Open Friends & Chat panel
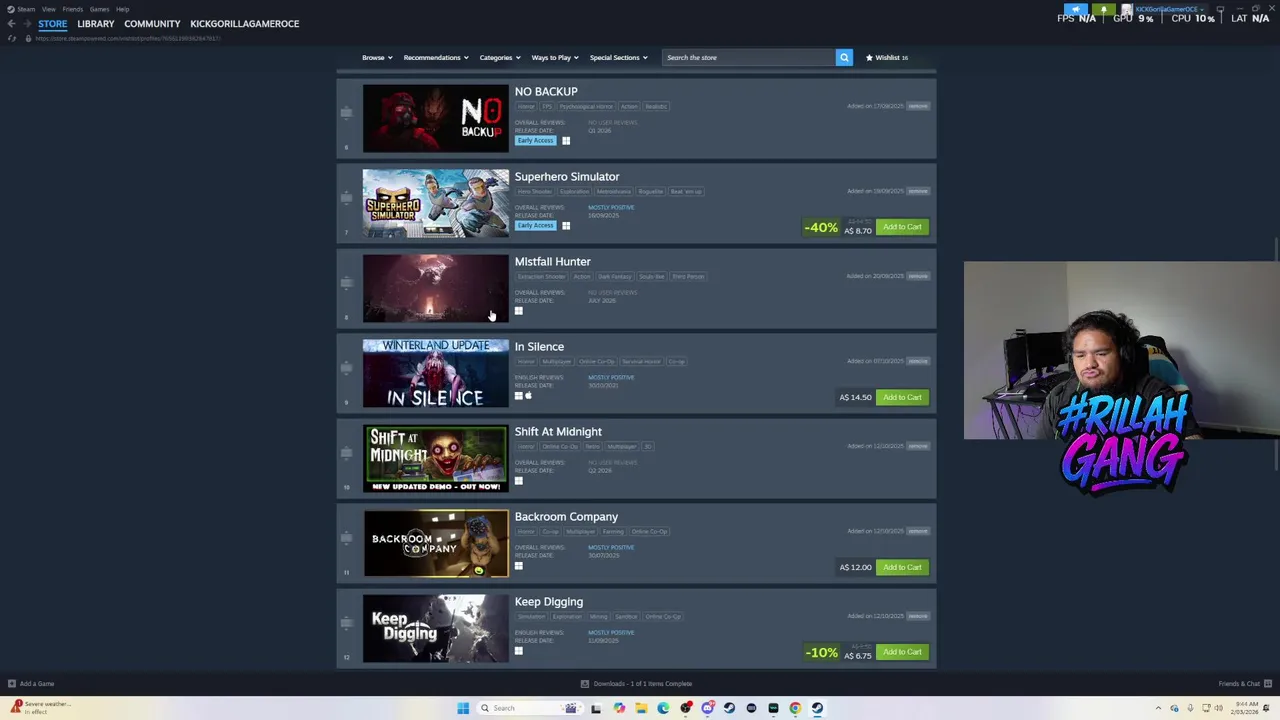 click(x=1244, y=684)
